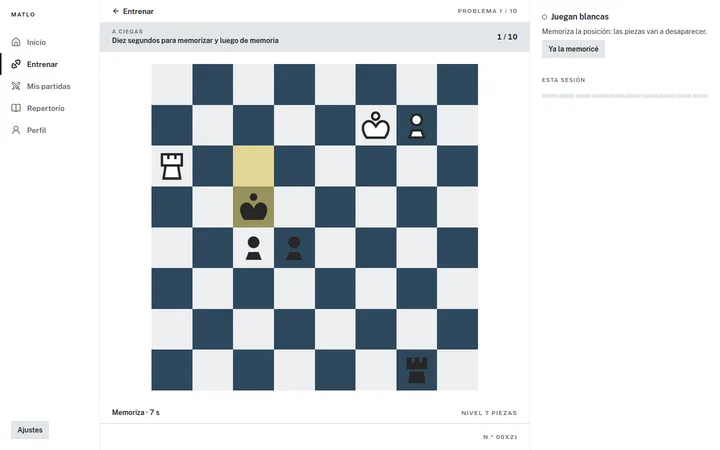
Task: Click 'Memoriza la posición' instruction text
Action: point(624,31)
